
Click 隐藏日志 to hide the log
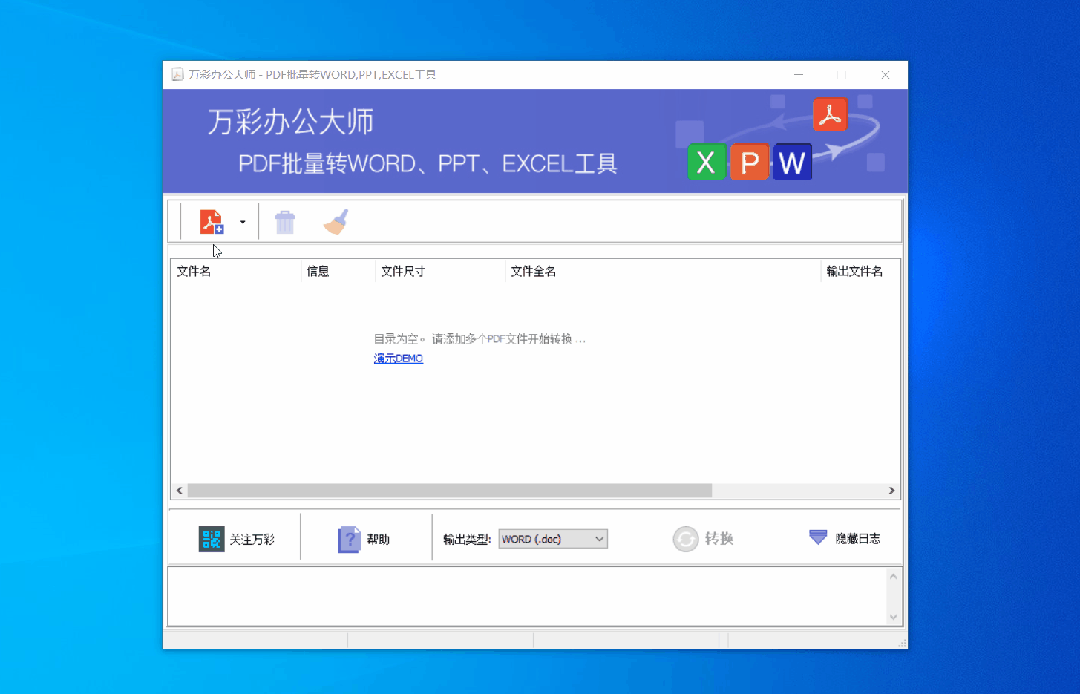[x=844, y=538]
